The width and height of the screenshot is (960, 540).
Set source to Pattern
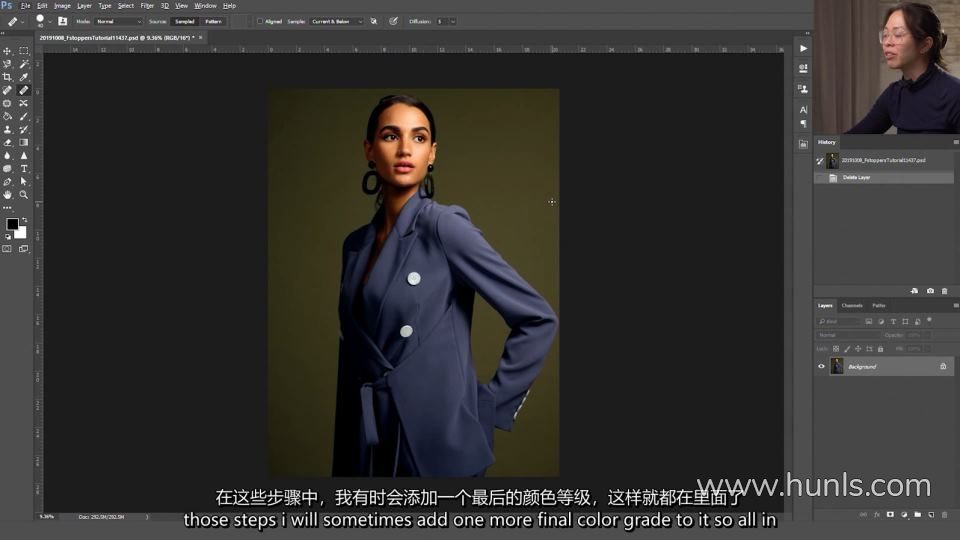[213, 21]
